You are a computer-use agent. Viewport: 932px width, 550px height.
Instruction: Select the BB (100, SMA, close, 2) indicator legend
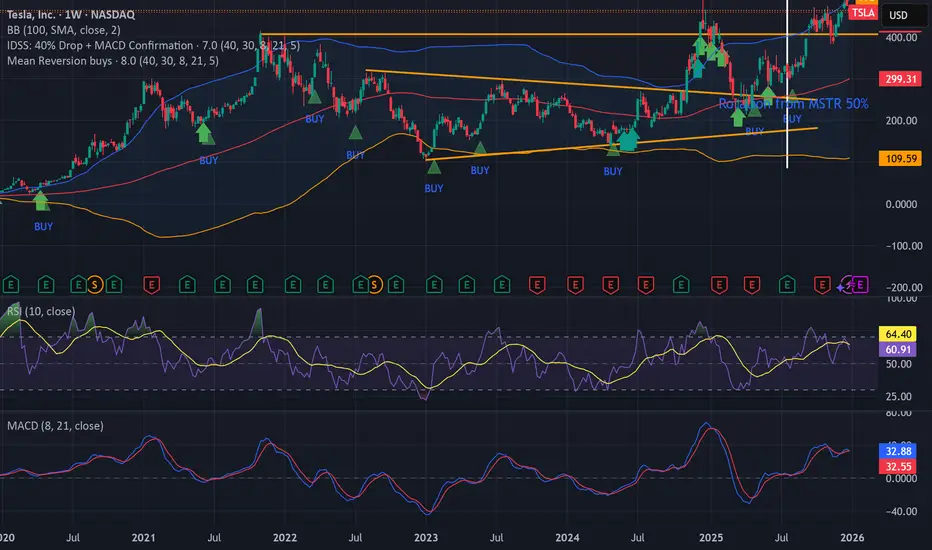(64, 30)
